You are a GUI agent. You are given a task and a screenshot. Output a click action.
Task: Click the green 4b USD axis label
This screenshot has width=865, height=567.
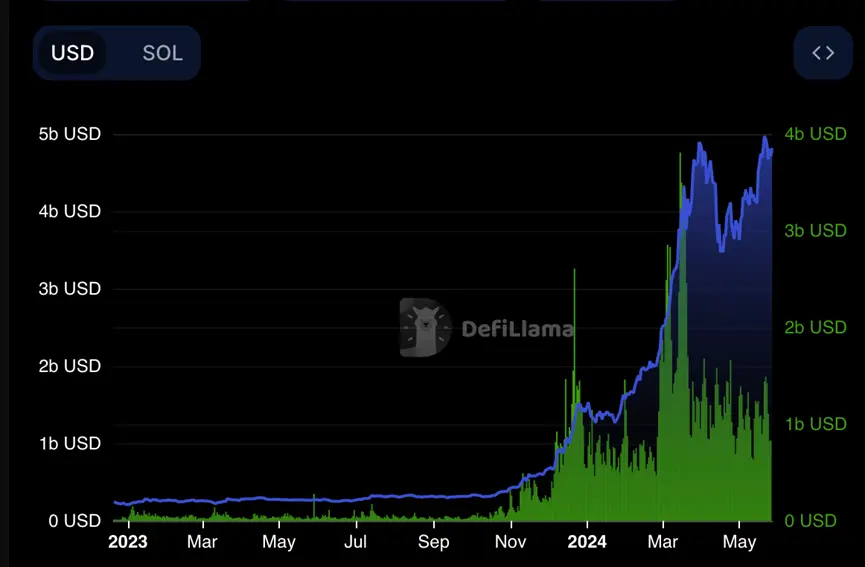pyautogui.click(x=815, y=134)
